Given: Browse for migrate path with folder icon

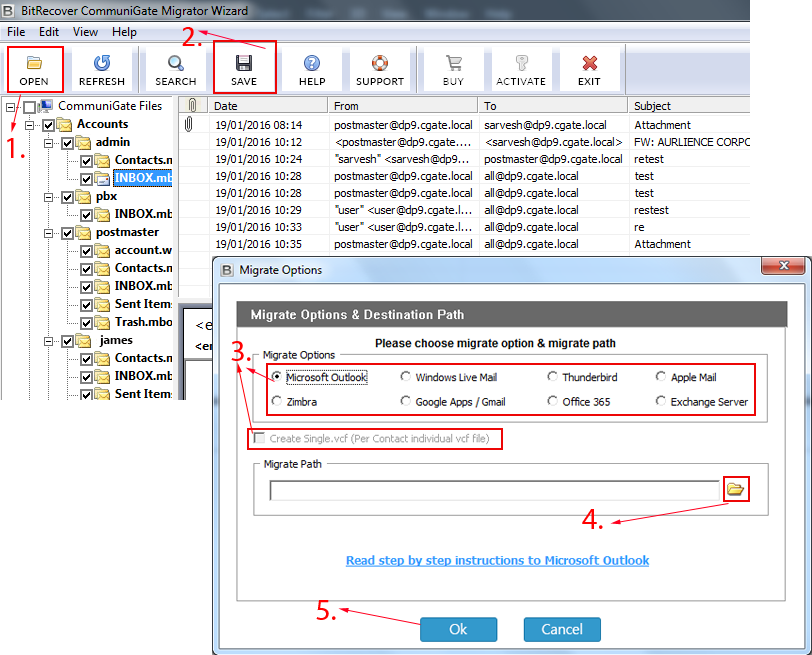Looking at the screenshot, I should (735, 489).
